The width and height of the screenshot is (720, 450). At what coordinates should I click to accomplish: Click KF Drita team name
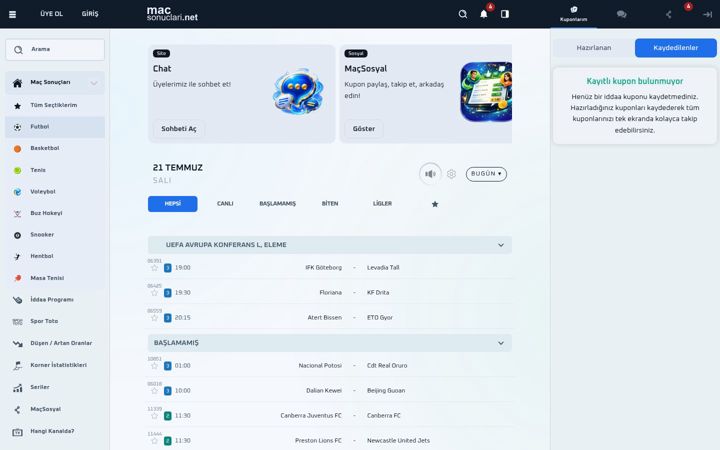coord(378,292)
